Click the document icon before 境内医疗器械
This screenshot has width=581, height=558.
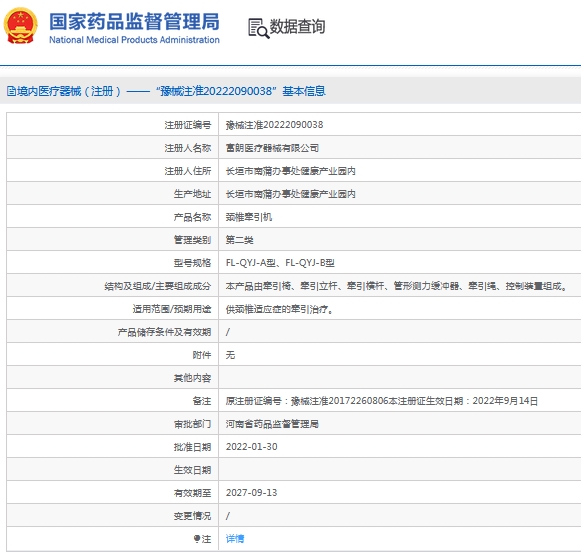(11, 91)
